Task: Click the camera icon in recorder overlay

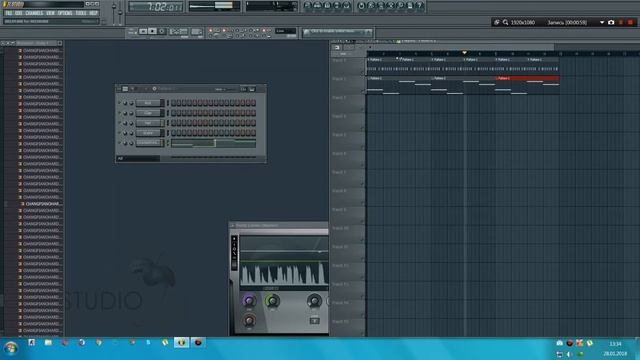Action: pyautogui.click(x=611, y=22)
